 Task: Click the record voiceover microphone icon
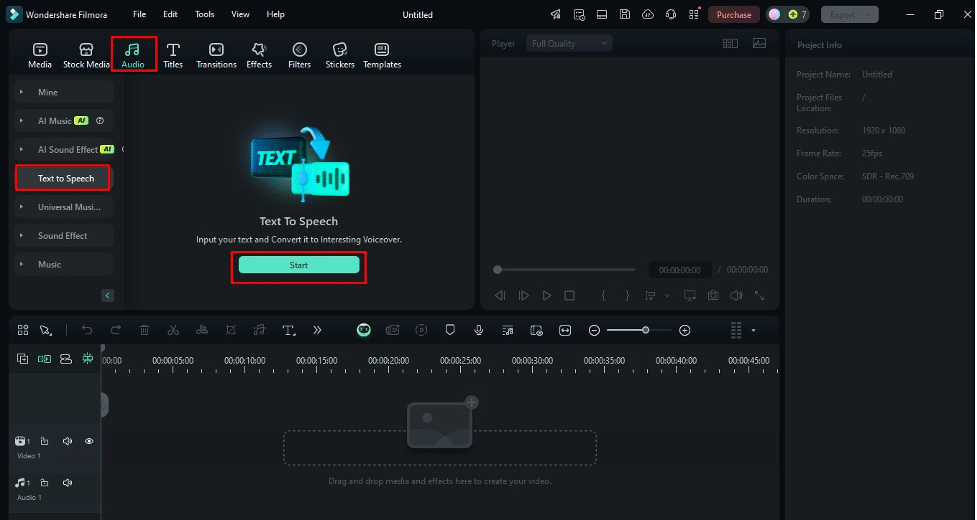tap(479, 330)
